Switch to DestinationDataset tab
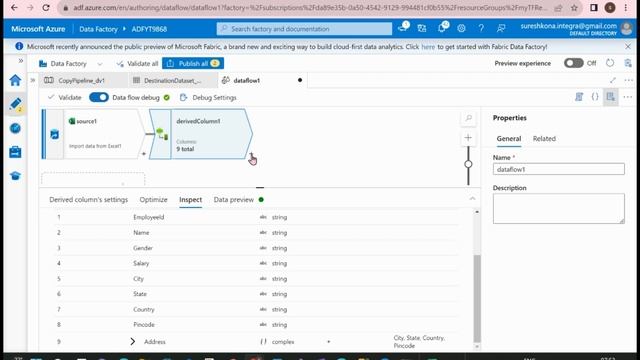The width and height of the screenshot is (640, 360). [x=172, y=80]
